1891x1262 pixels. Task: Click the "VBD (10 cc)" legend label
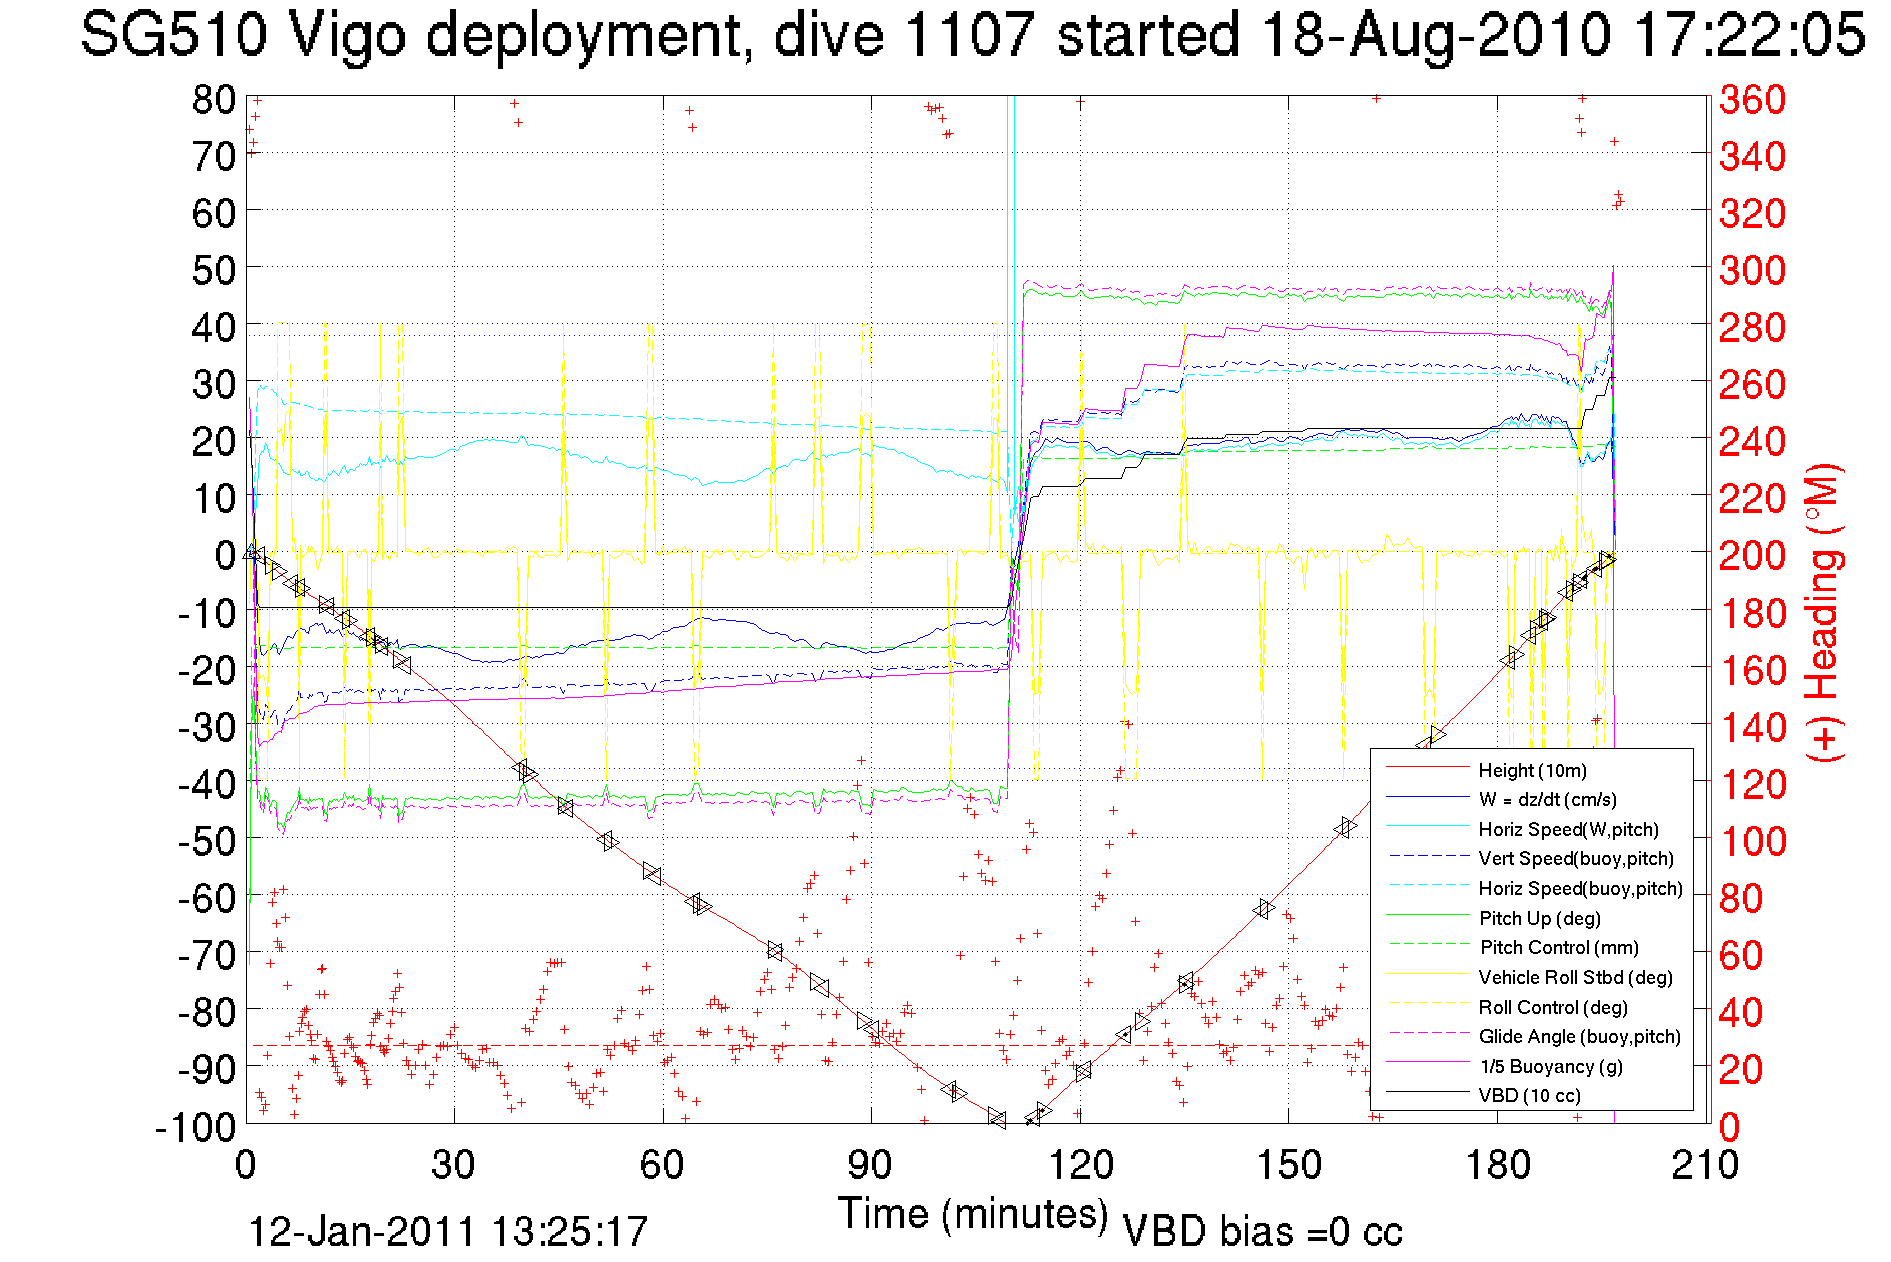pos(1529,1095)
